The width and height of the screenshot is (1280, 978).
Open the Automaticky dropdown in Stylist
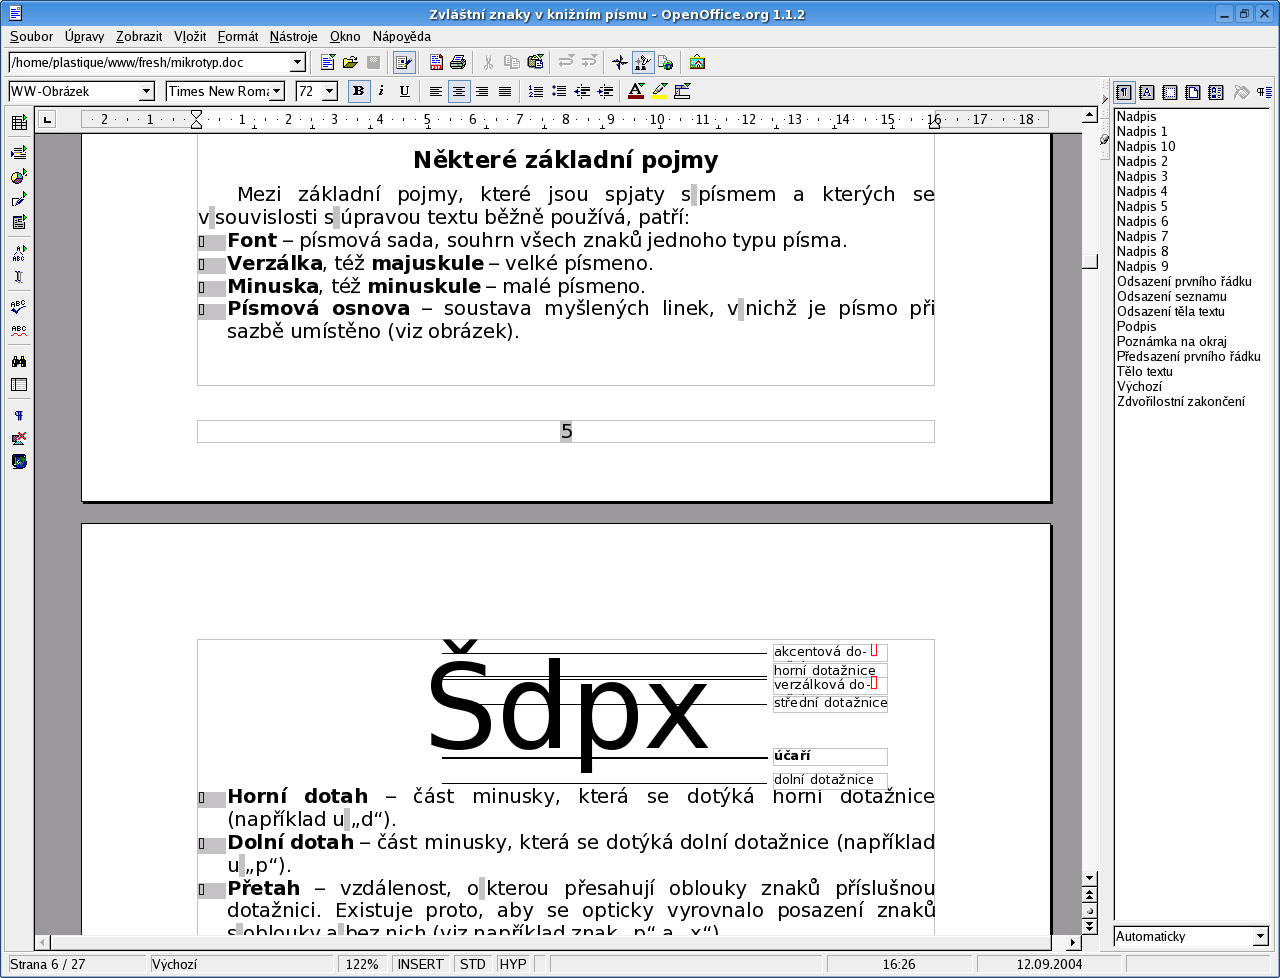click(1259, 937)
